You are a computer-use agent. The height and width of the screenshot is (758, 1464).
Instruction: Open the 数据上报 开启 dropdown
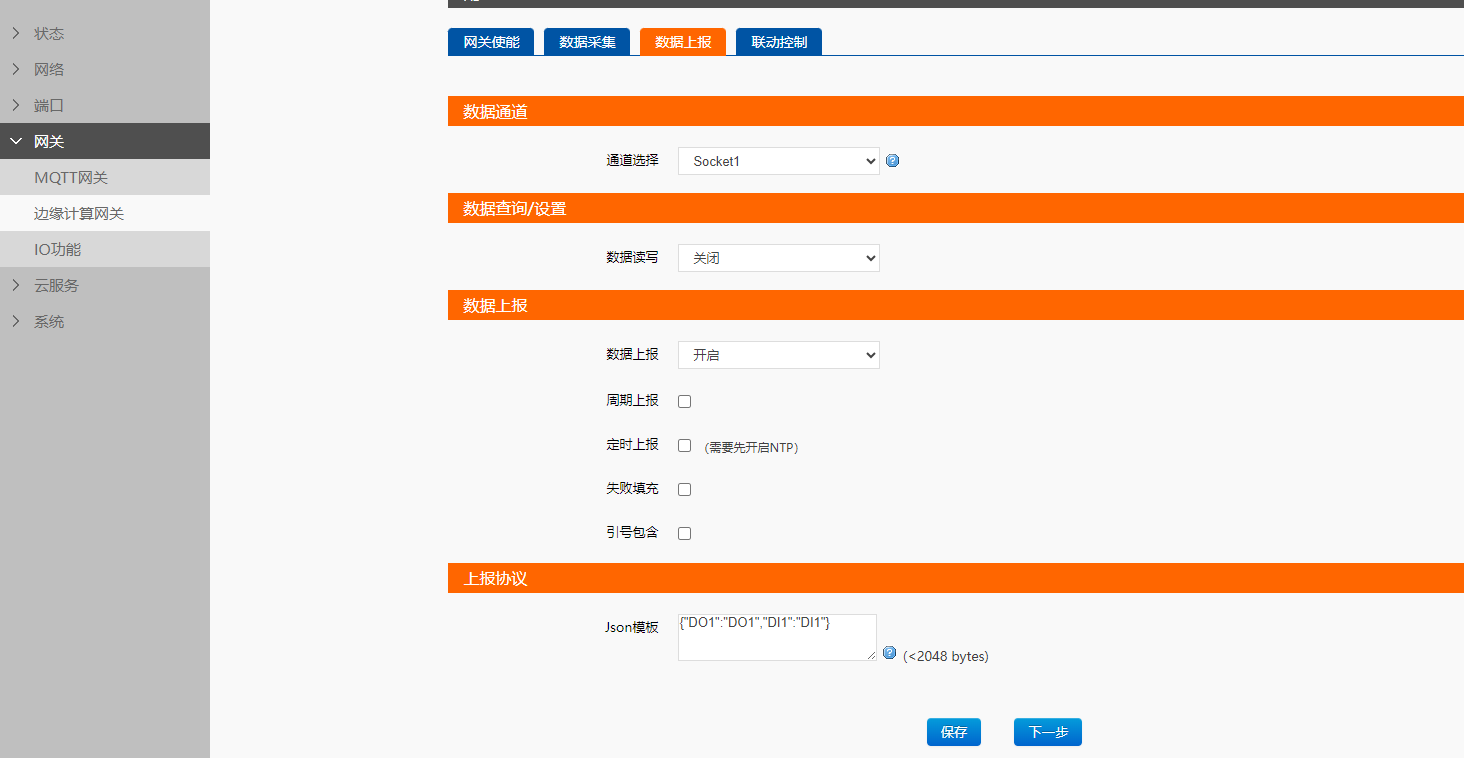coord(778,355)
